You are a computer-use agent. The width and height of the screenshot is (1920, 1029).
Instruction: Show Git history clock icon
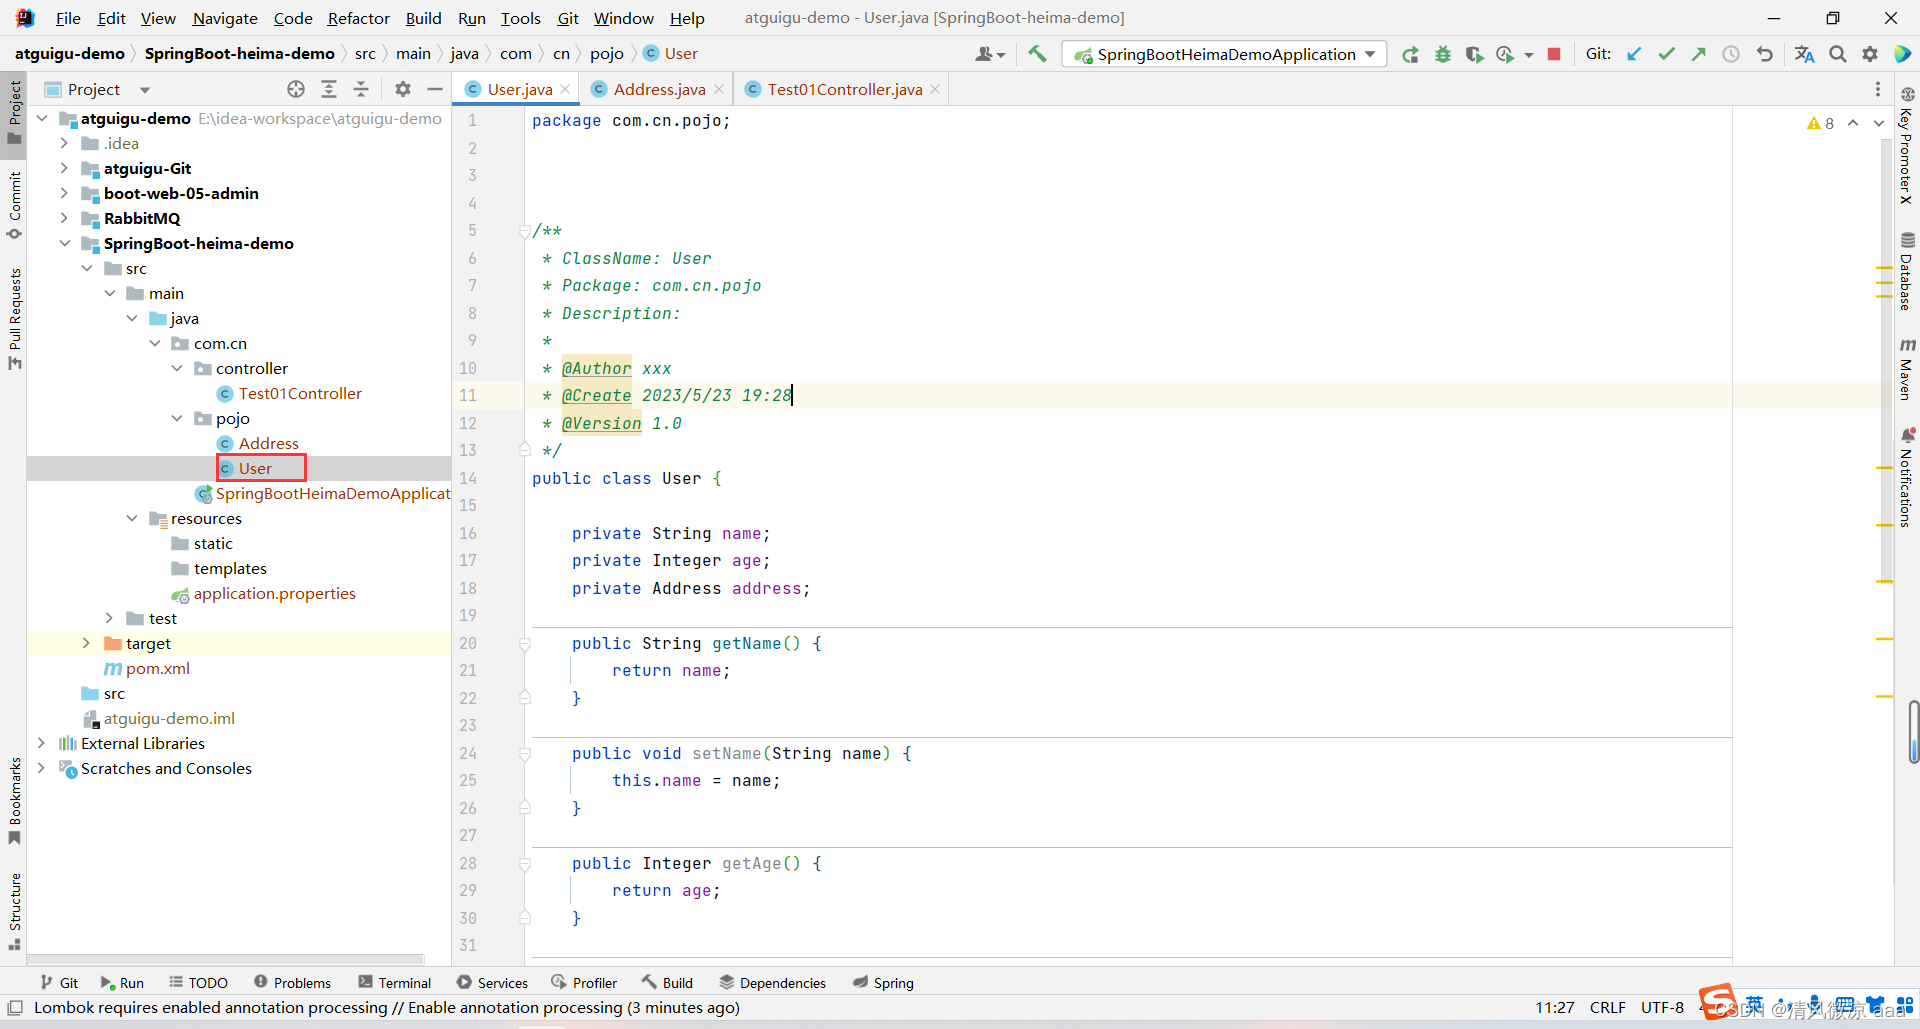click(x=1731, y=54)
